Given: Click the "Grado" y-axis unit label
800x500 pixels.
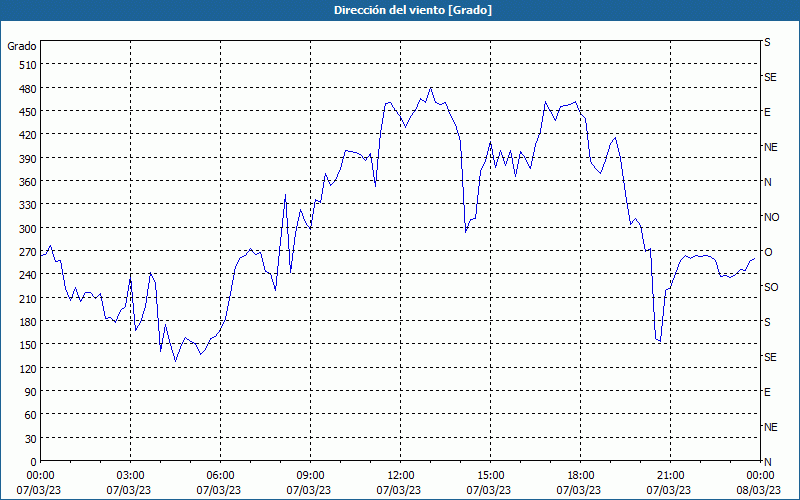Looking at the screenshot, I should coord(22,46).
